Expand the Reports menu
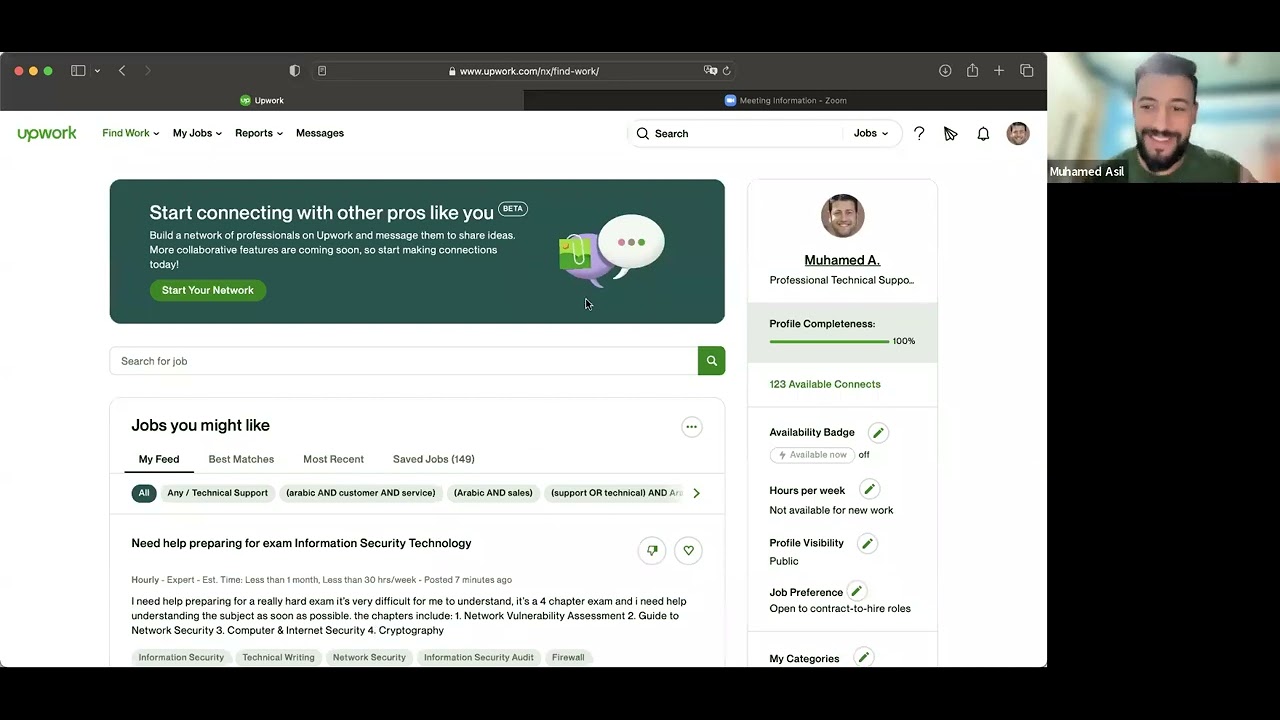The height and width of the screenshot is (720, 1280). tap(259, 133)
